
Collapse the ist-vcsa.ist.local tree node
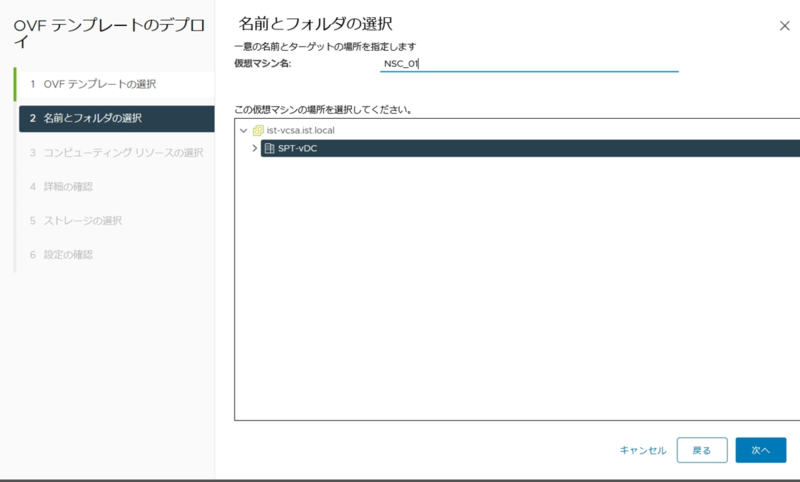(243, 131)
